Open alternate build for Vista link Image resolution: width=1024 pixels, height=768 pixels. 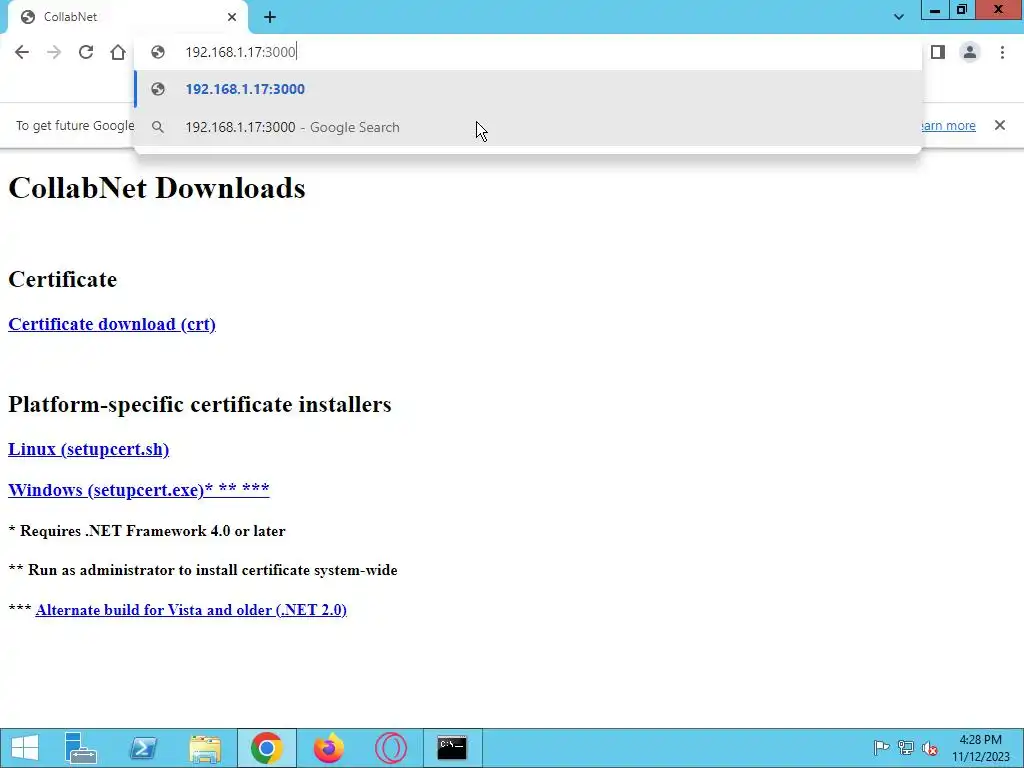191,610
